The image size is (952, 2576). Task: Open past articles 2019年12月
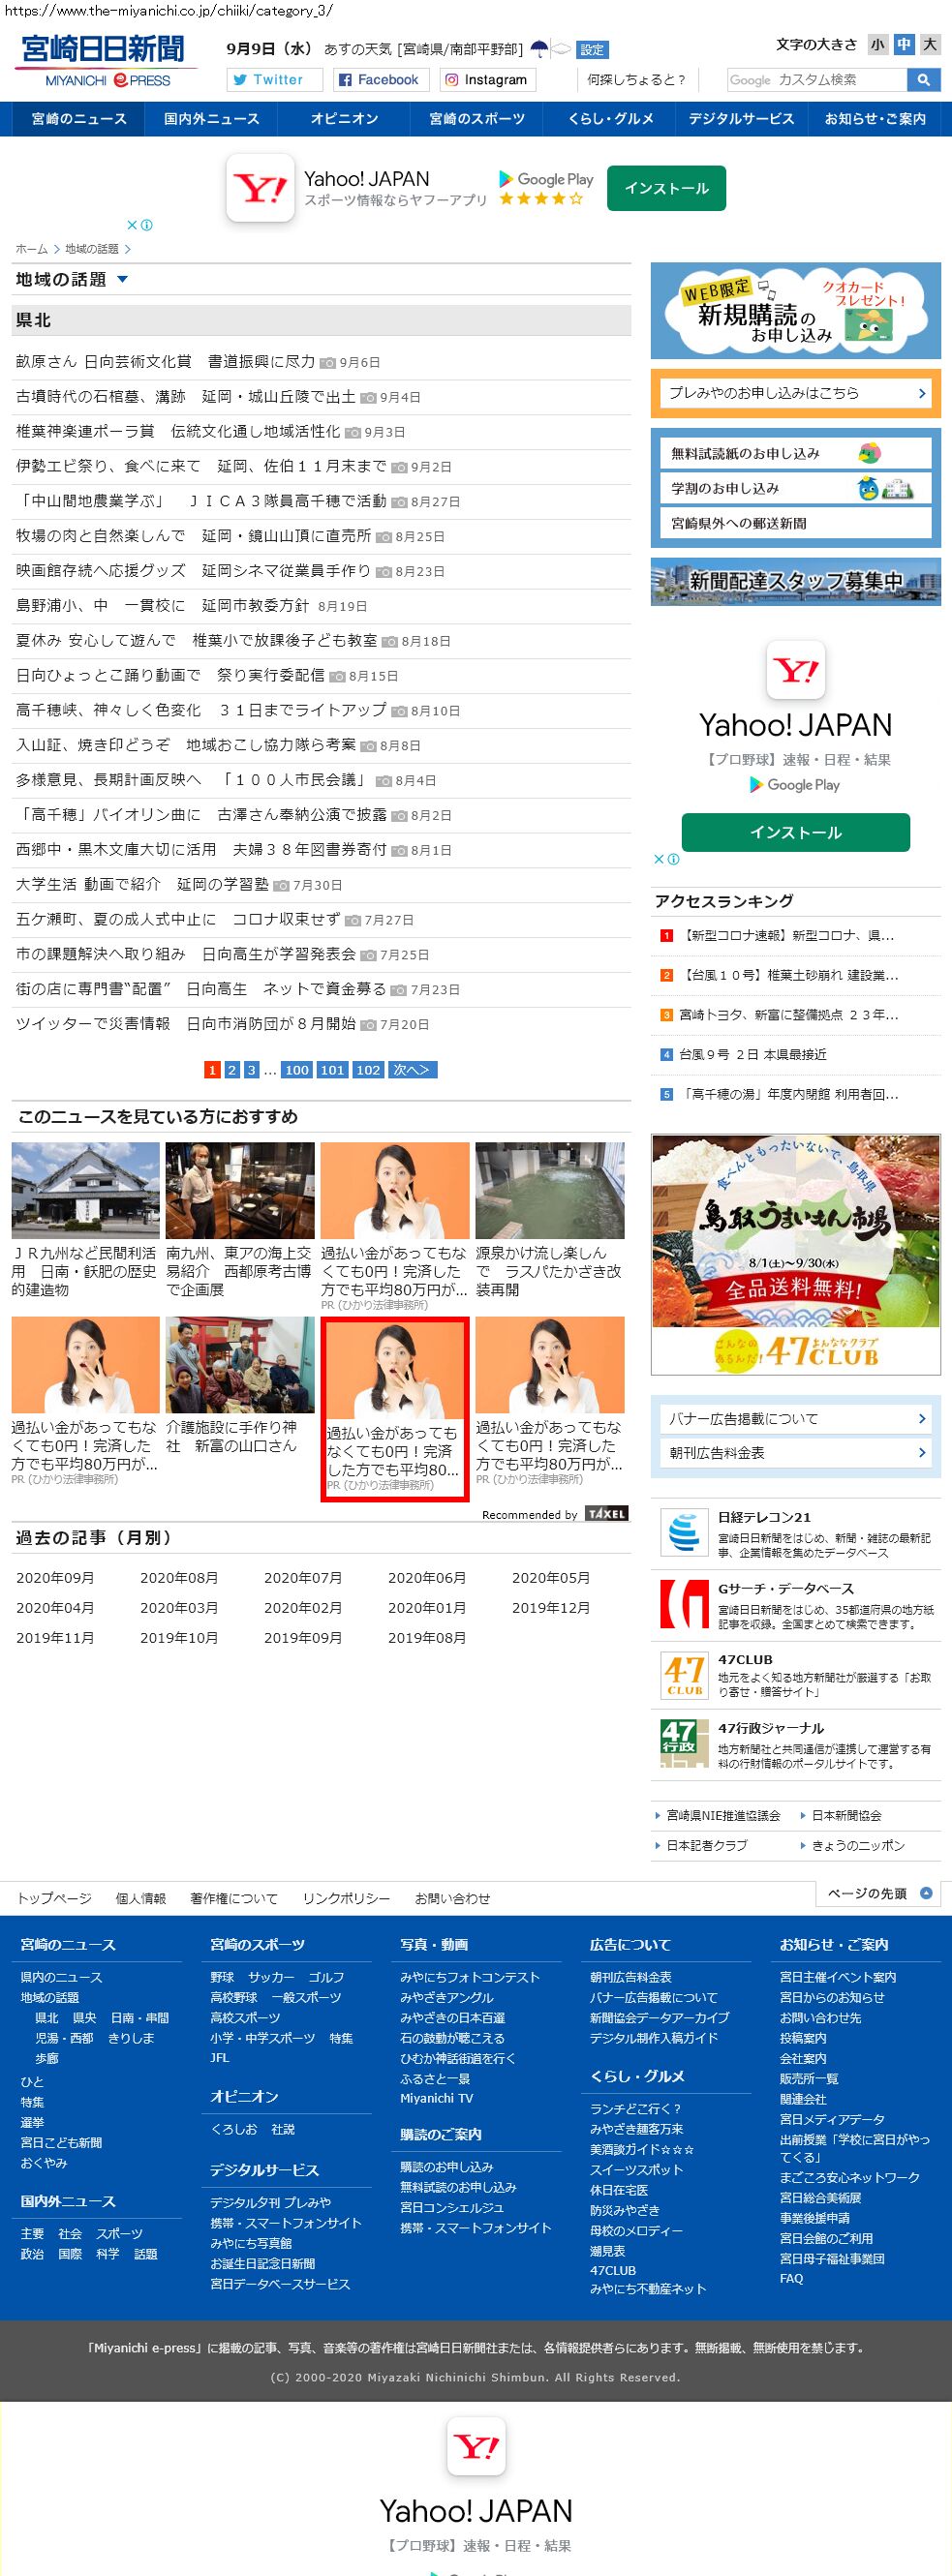(x=551, y=1608)
